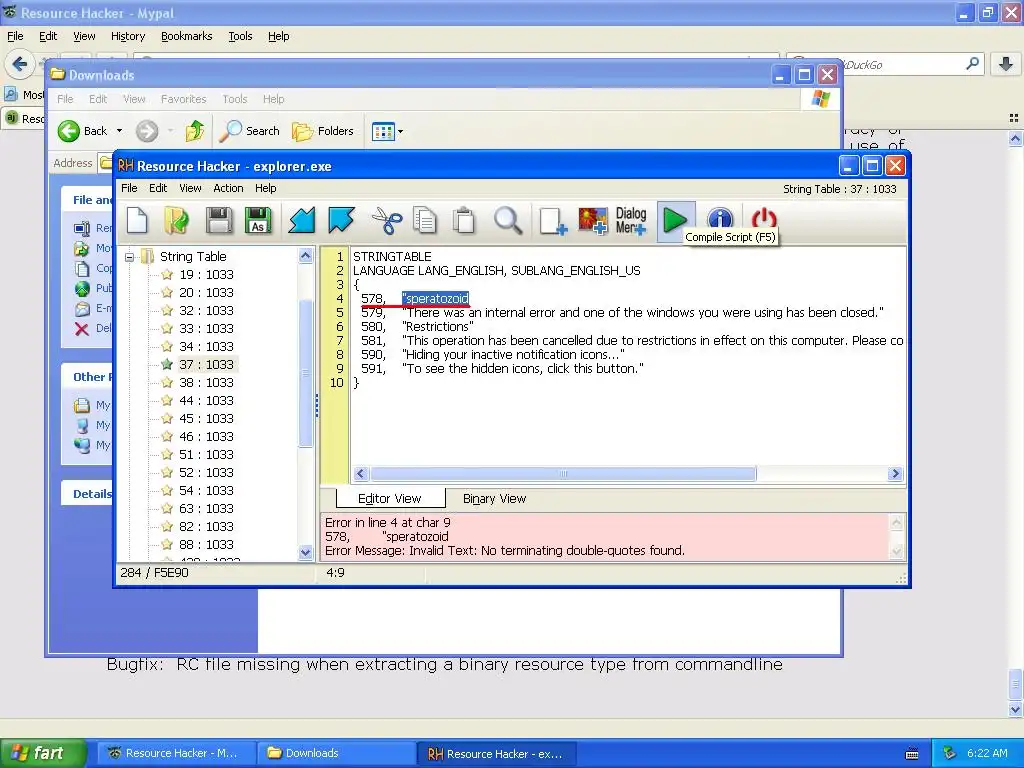
Task: Paste with the clipboard icon
Action: [x=464, y=220]
